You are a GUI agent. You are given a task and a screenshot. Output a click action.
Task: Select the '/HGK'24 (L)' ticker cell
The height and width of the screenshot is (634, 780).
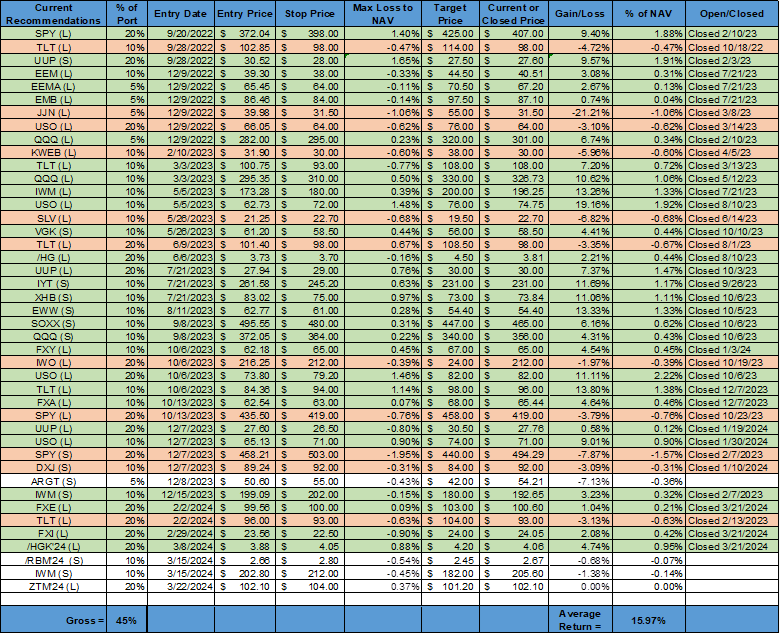[x=53, y=546]
